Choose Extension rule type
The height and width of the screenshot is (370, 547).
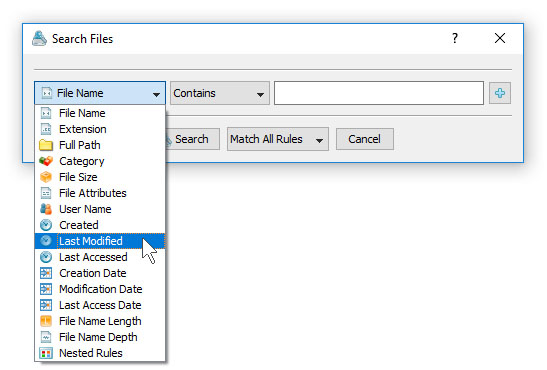(x=100, y=129)
